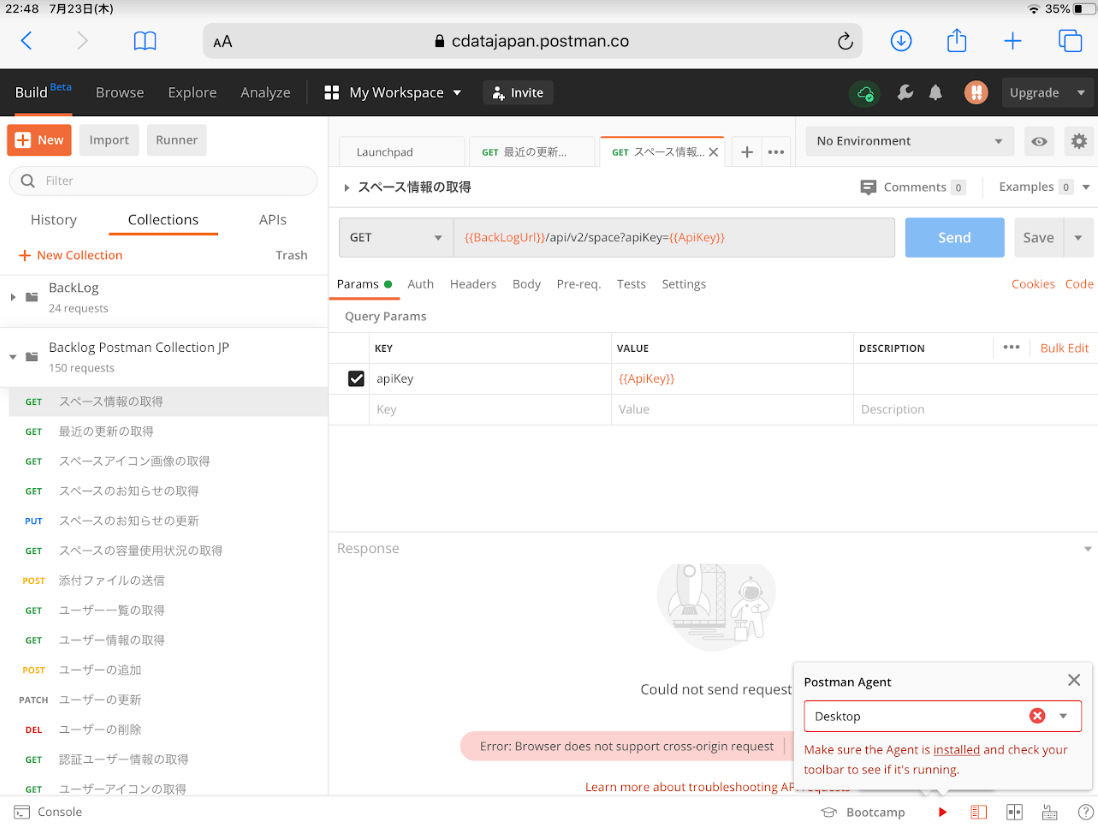The height and width of the screenshot is (824, 1098).
Task: Open the APIs sidebar tab
Action: pyautogui.click(x=272, y=220)
